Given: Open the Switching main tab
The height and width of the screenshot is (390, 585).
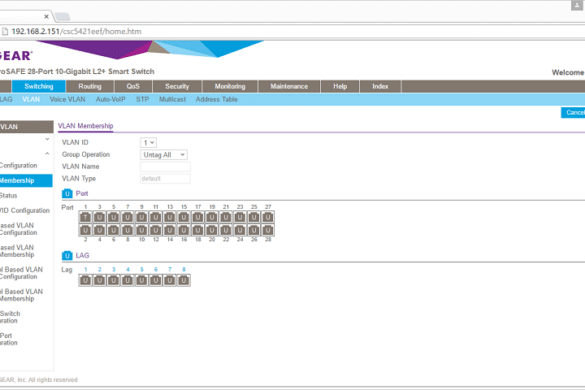Looking at the screenshot, I should 39,86.
